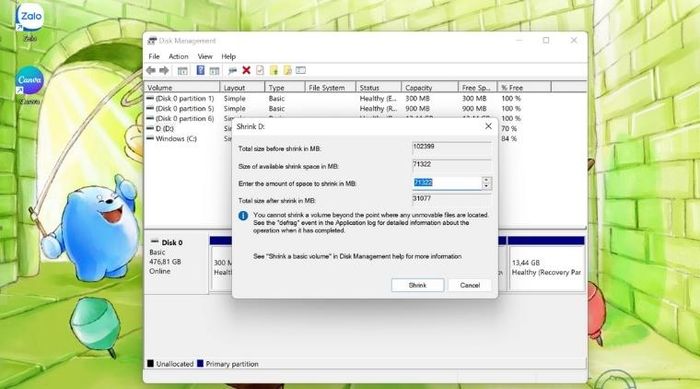Viewport: 700px width, 389px height.
Task: Open the File menu
Action: pyautogui.click(x=154, y=56)
